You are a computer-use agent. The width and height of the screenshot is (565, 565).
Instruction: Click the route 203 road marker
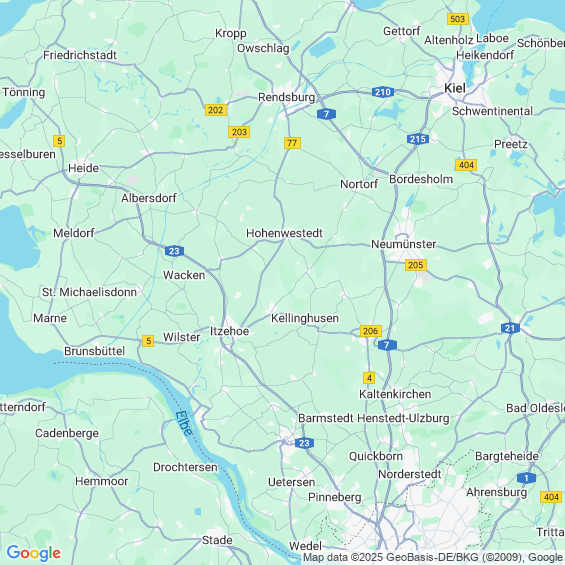point(239,132)
